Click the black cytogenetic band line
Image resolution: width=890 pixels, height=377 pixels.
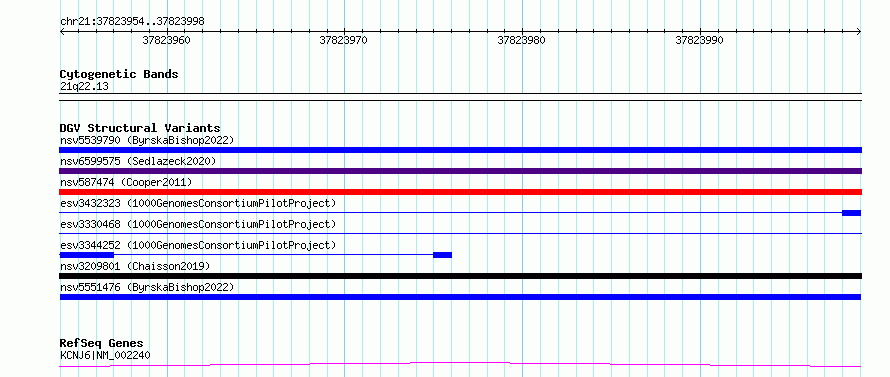click(x=460, y=97)
